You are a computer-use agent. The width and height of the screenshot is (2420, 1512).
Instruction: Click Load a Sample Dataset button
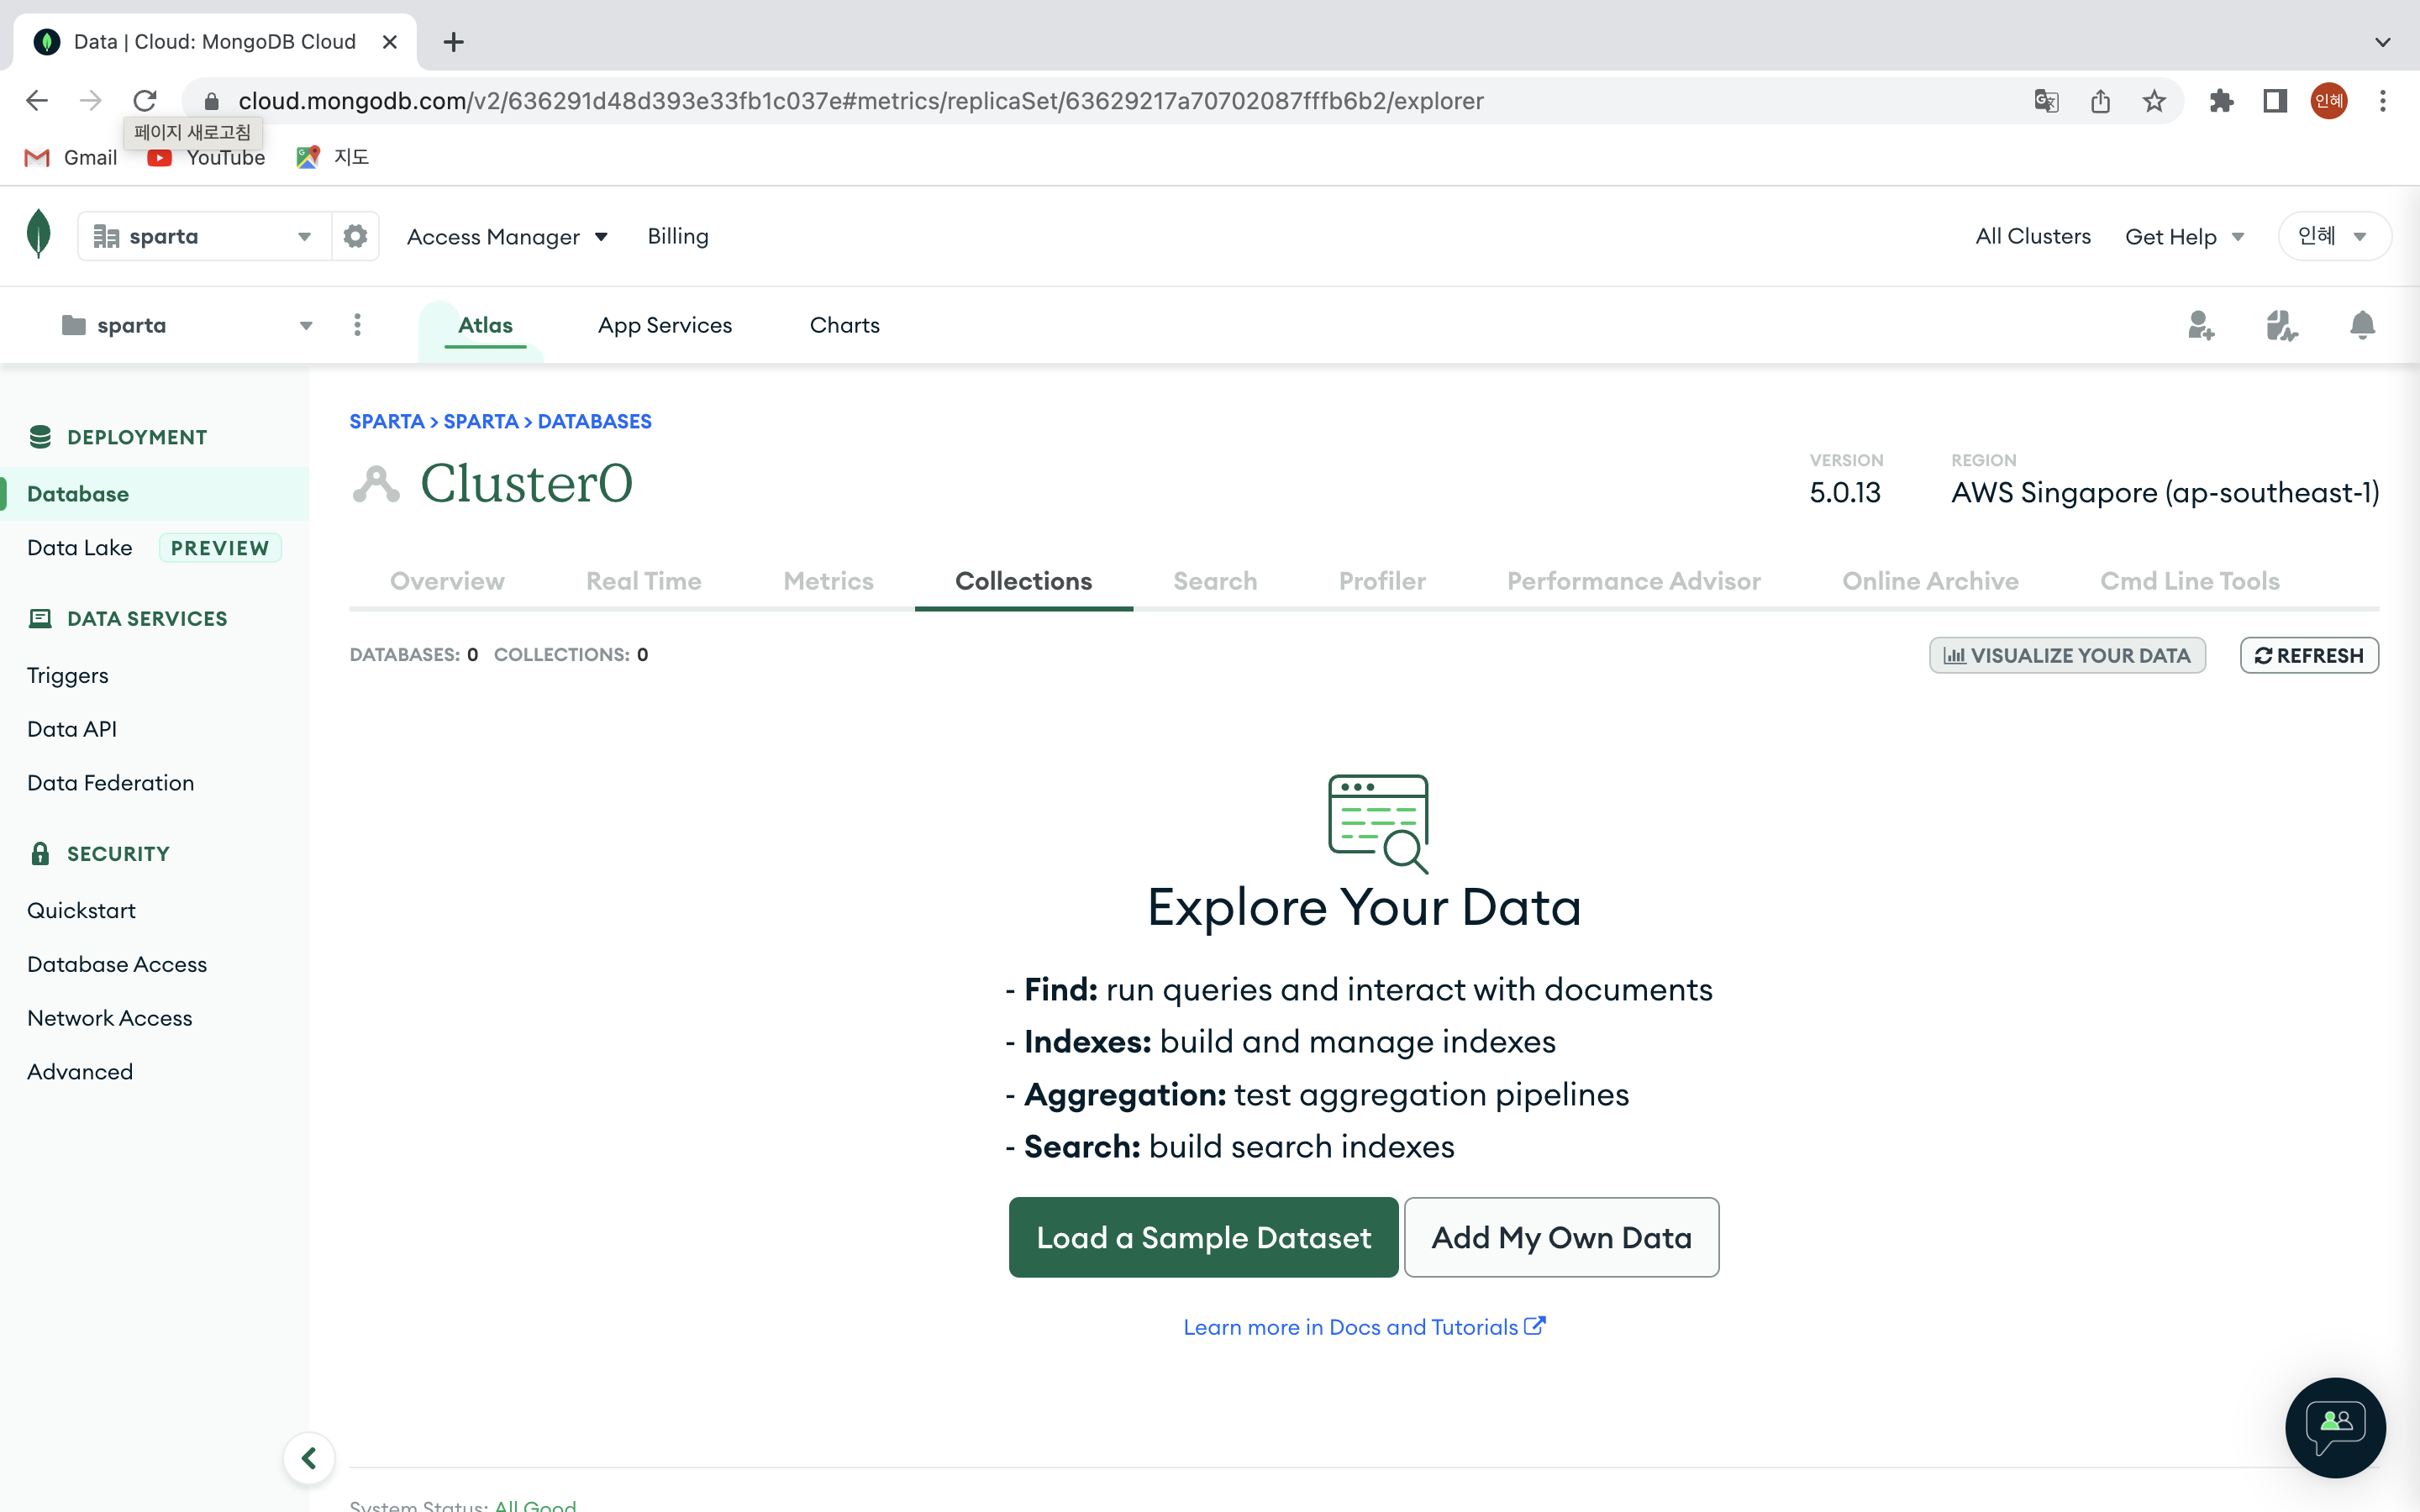coord(1204,1237)
